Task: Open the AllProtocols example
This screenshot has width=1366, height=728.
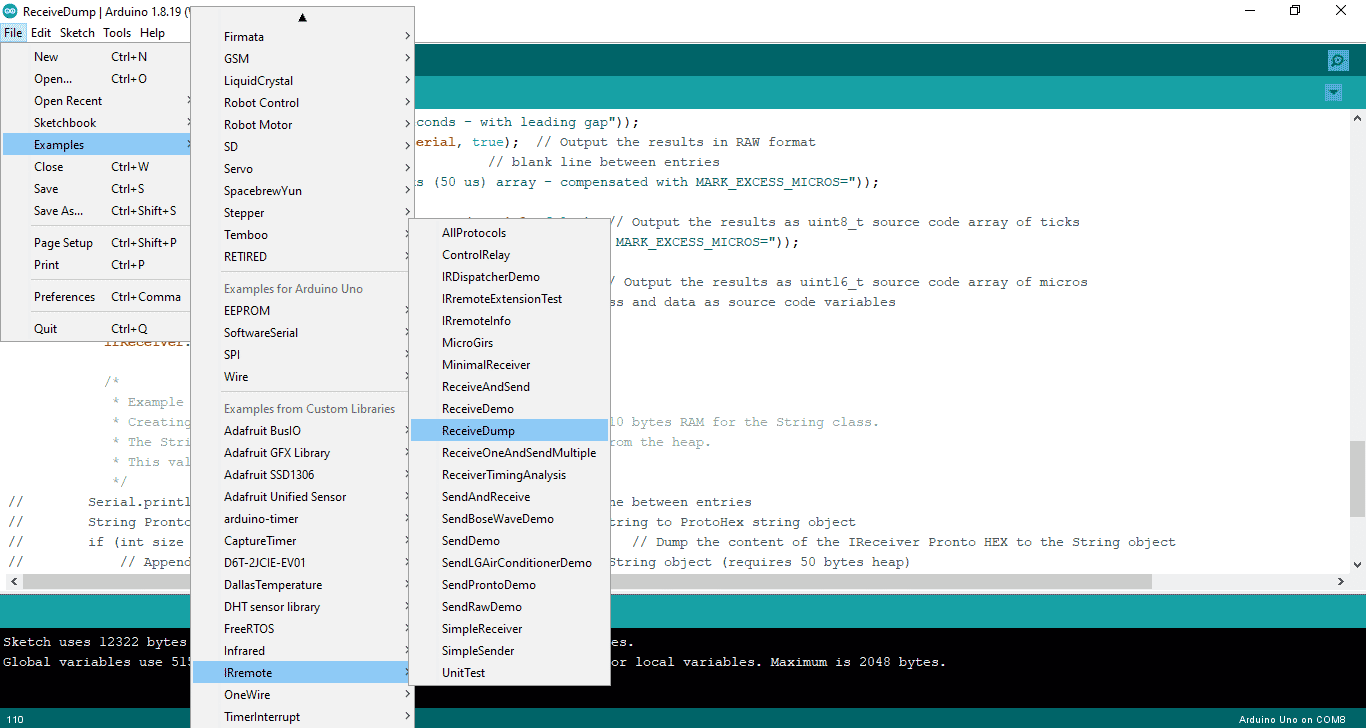Action: [510, 233]
